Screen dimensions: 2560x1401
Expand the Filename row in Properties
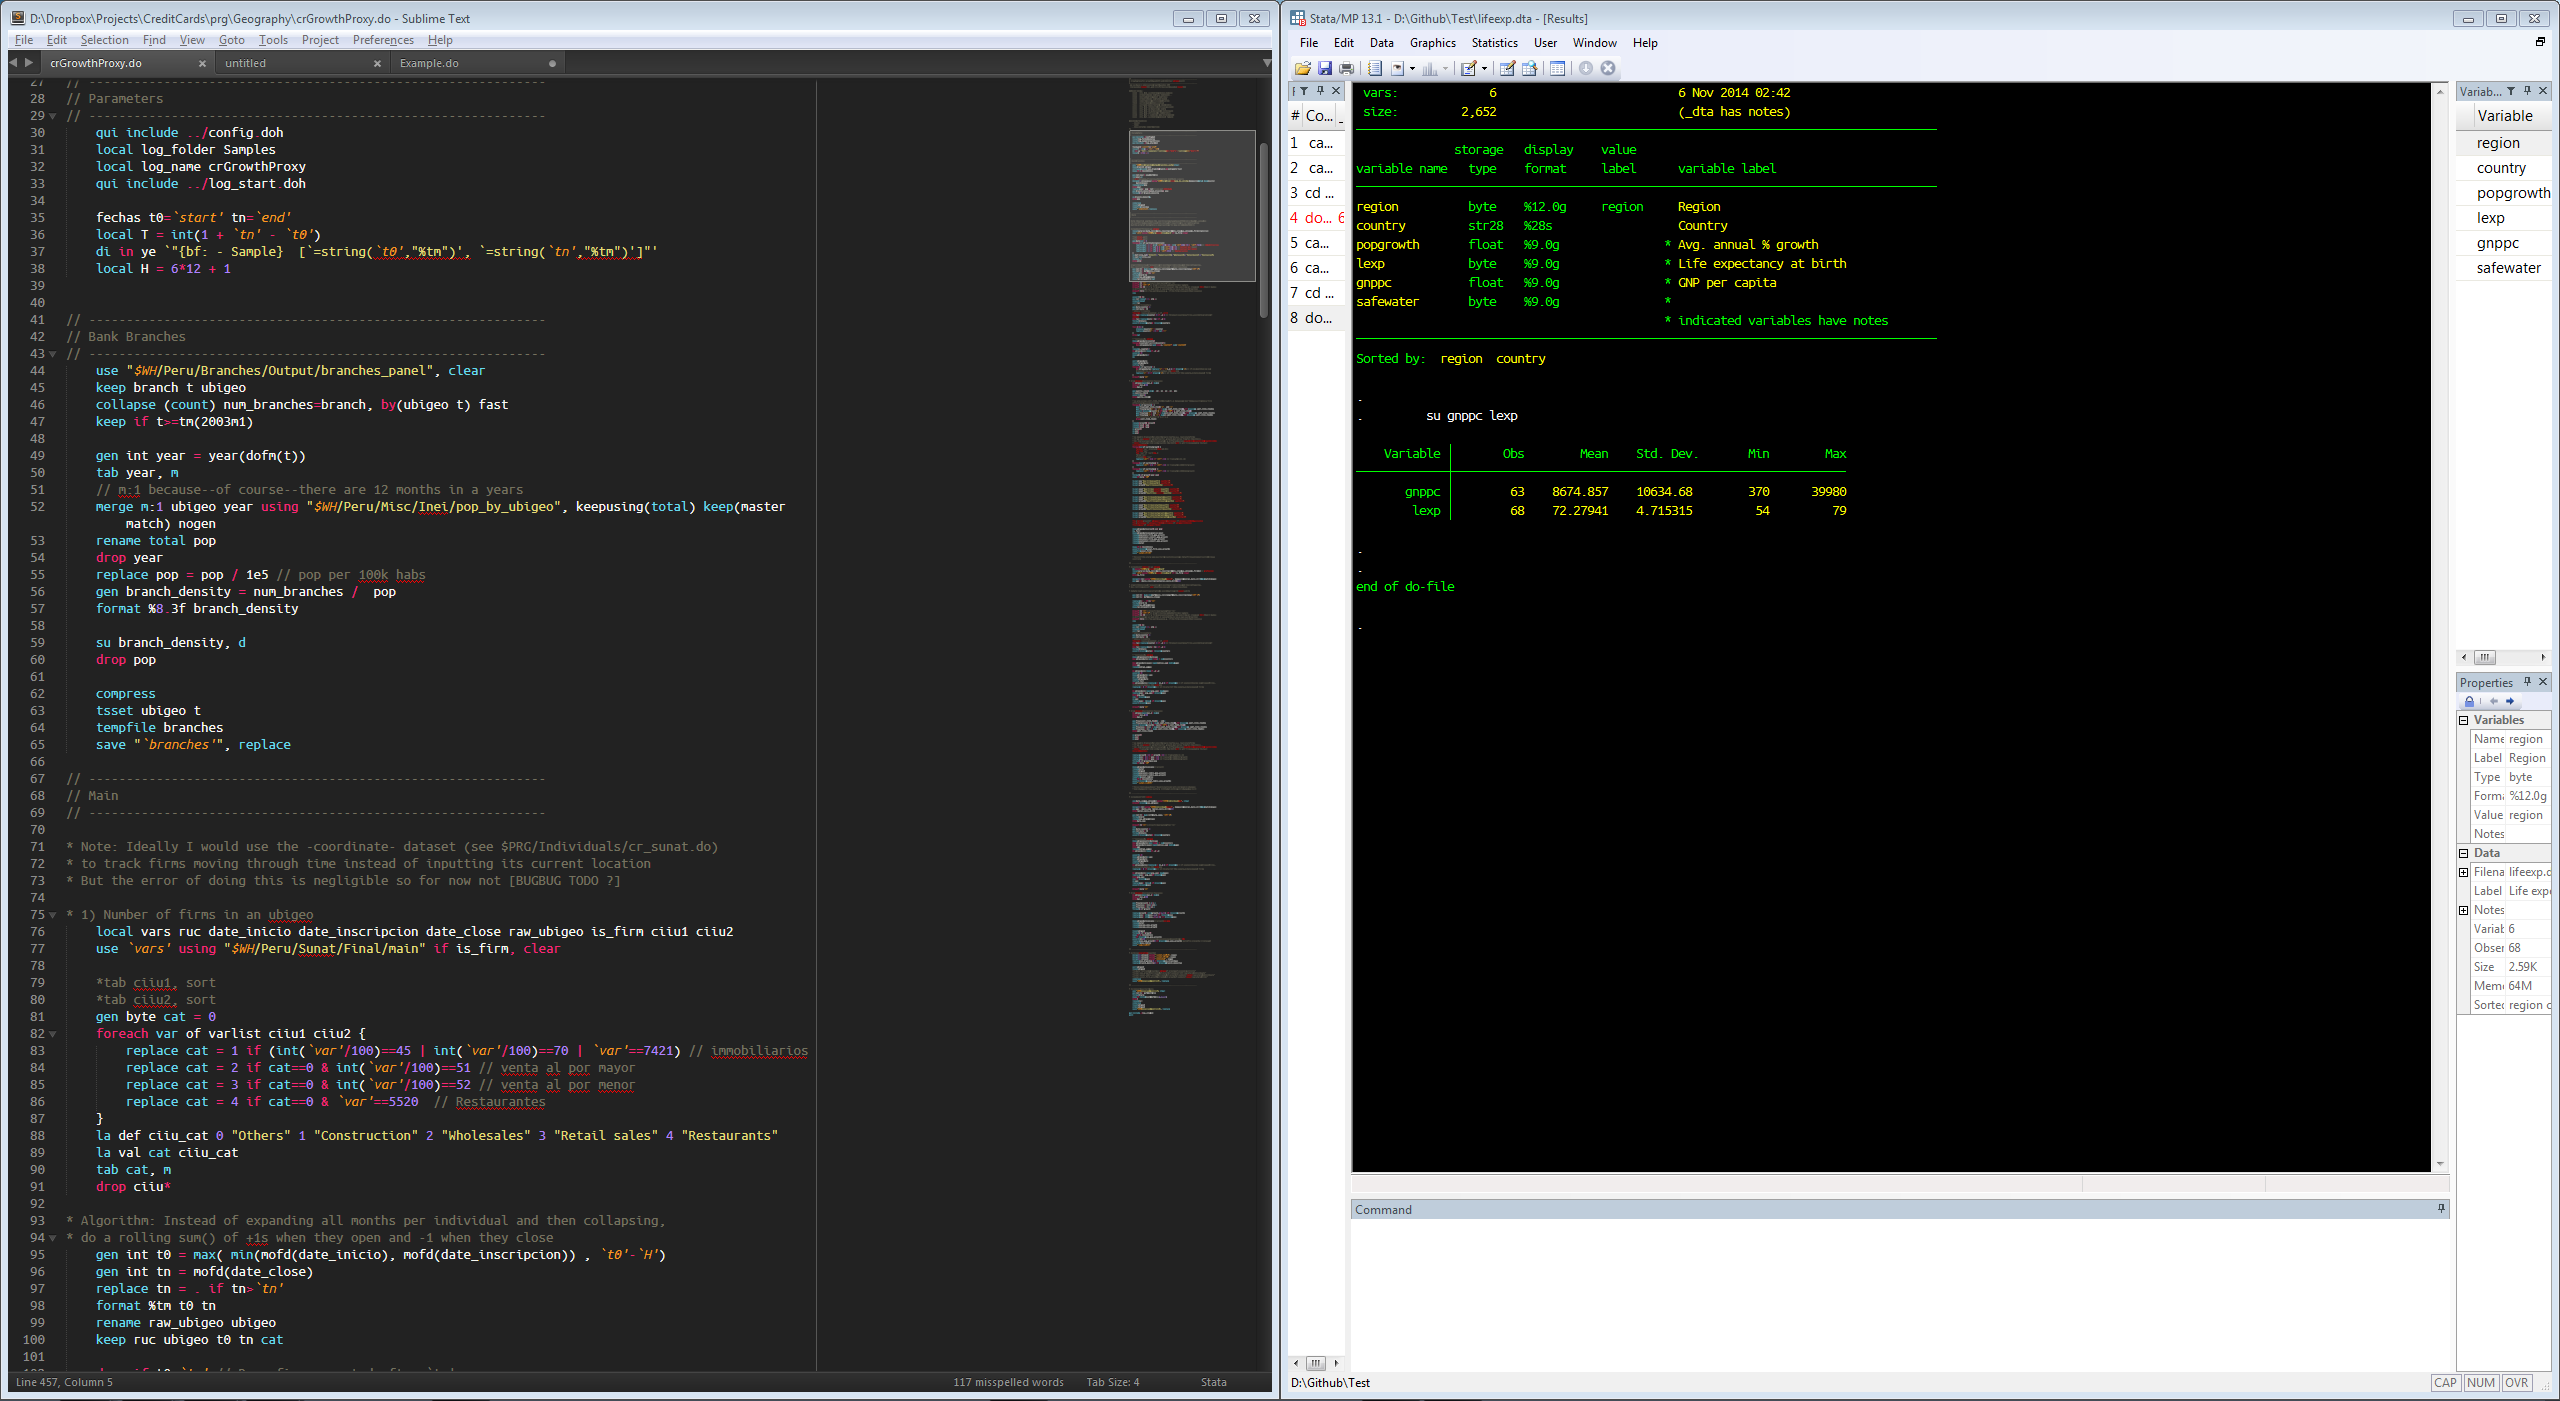[2465, 872]
